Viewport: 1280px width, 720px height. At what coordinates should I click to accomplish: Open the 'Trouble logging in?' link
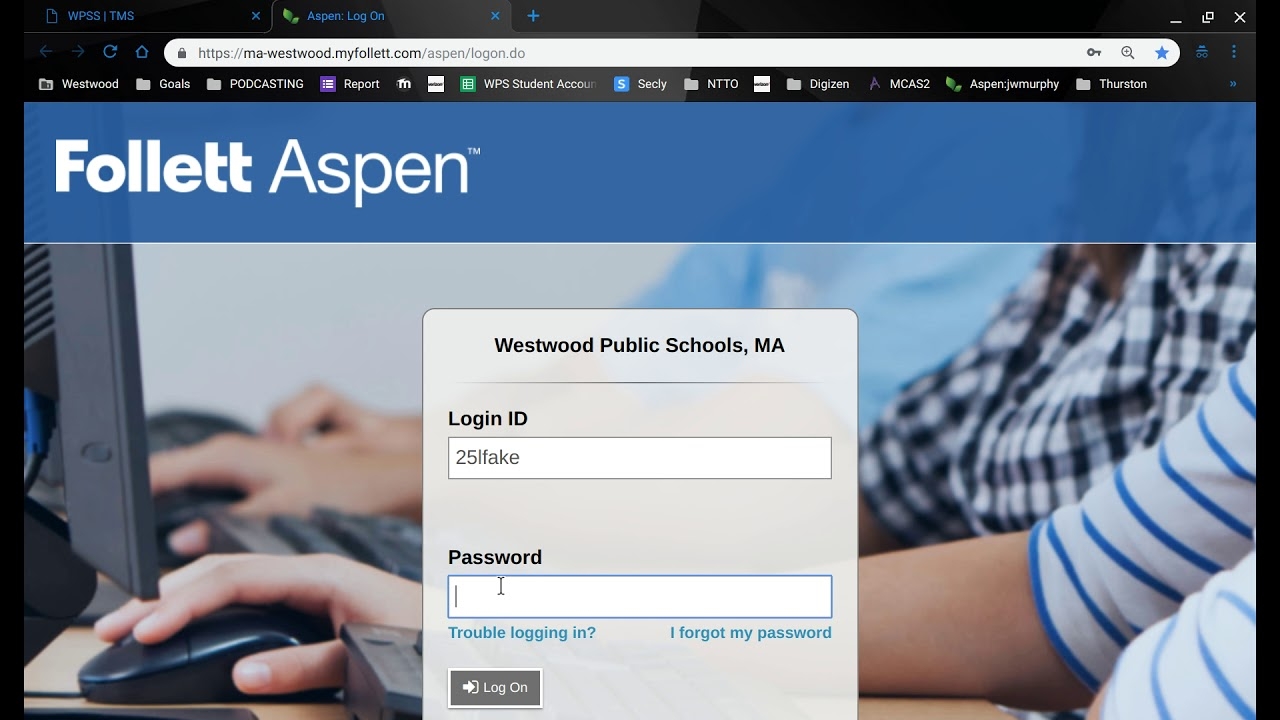pos(522,633)
